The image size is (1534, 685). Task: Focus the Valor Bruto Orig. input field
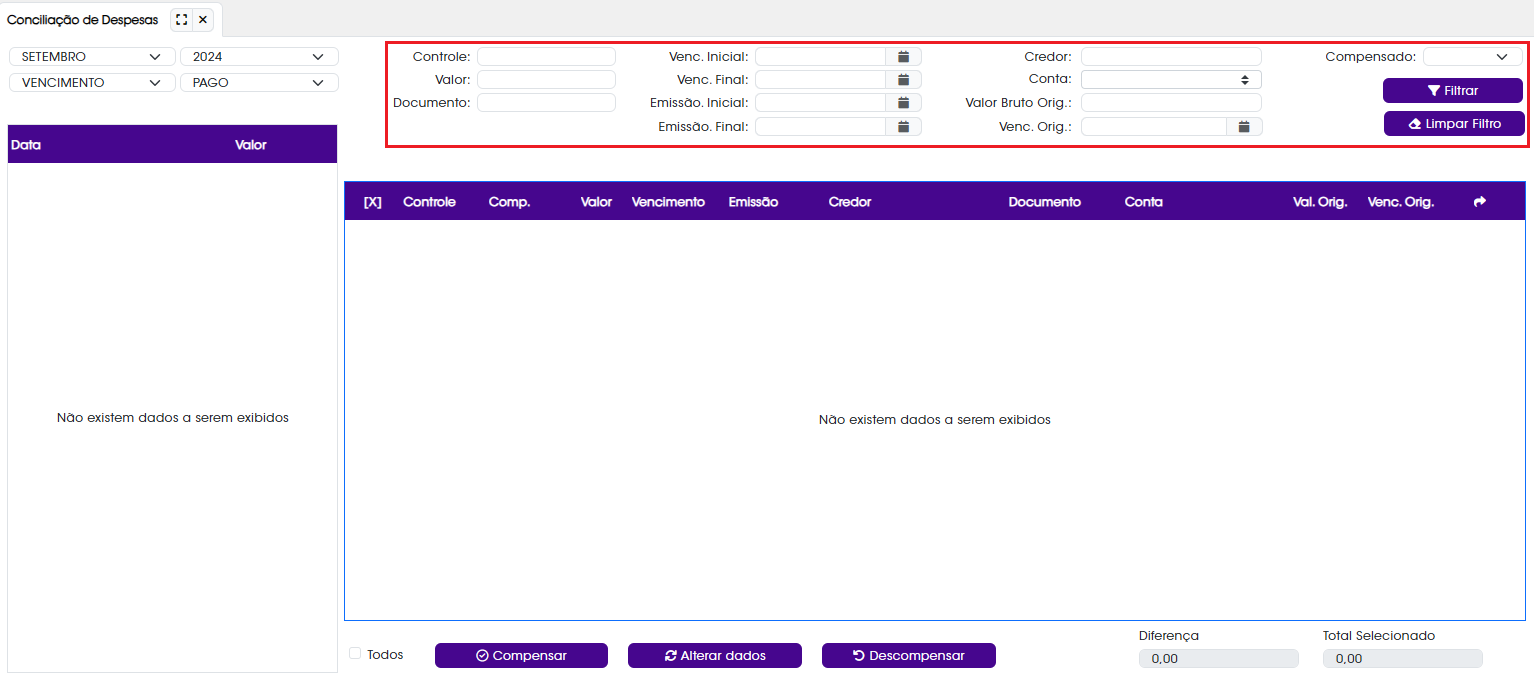(x=1171, y=102)
